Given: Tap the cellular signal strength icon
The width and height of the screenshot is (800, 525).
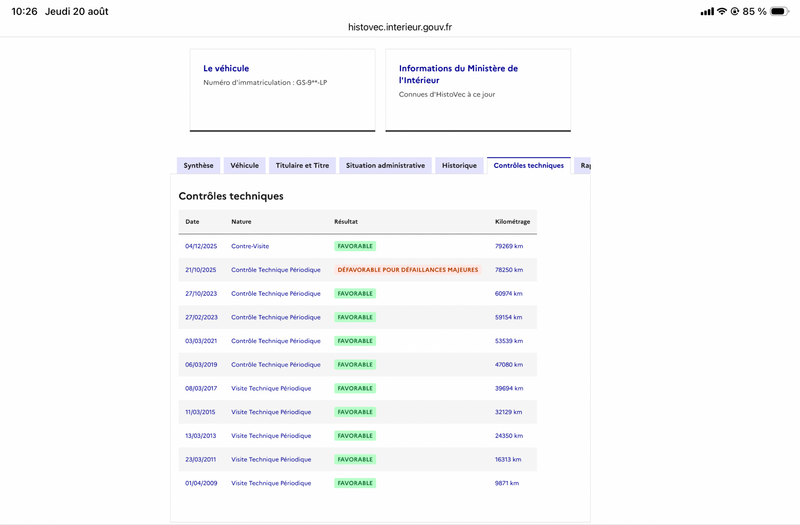Looking at the screenshot, I should click(x=707, y=11).
